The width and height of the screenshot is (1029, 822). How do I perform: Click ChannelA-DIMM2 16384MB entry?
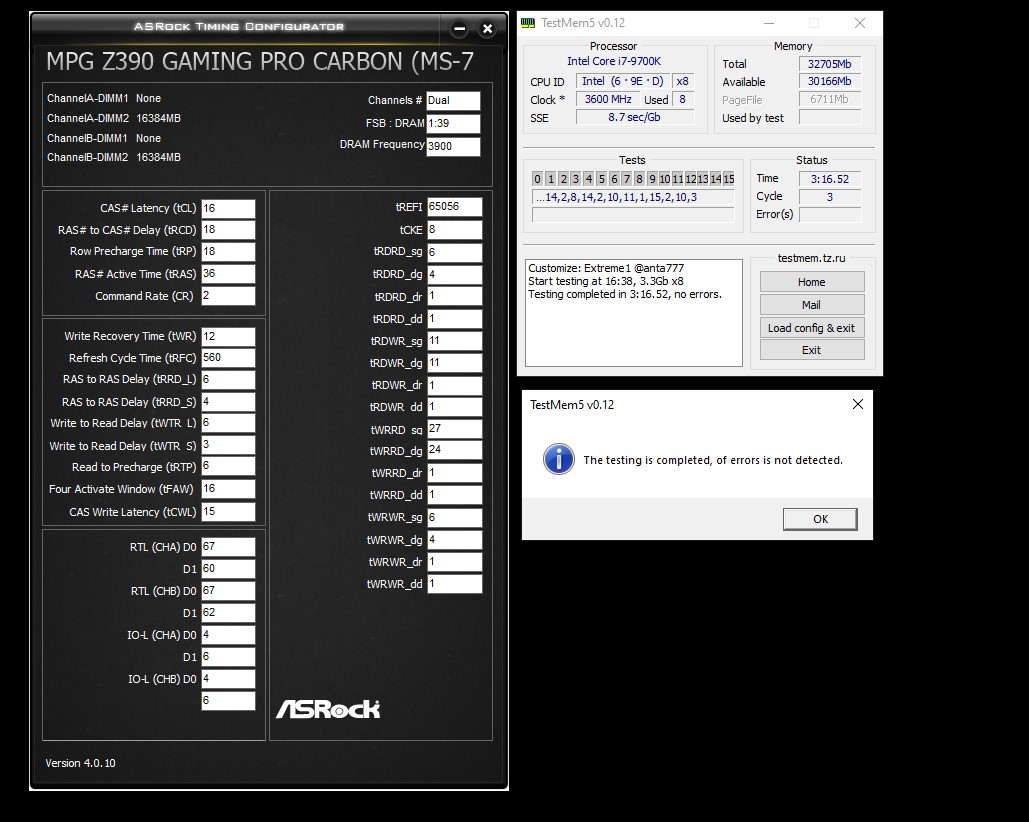pyautogui.click(x=114, y=118)
